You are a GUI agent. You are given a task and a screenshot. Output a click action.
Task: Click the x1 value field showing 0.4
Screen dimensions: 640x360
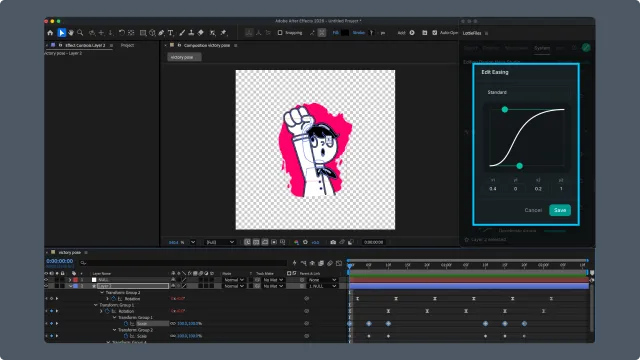[x=493, y=189]
